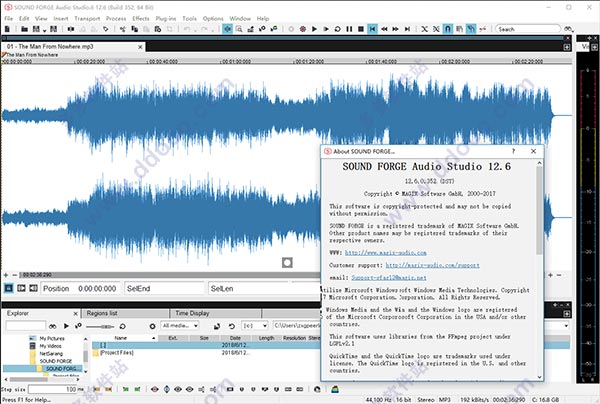This screenshot has width=600, height=404.
Task: Click the Go to Start transport button
Action: coord(372,29)
